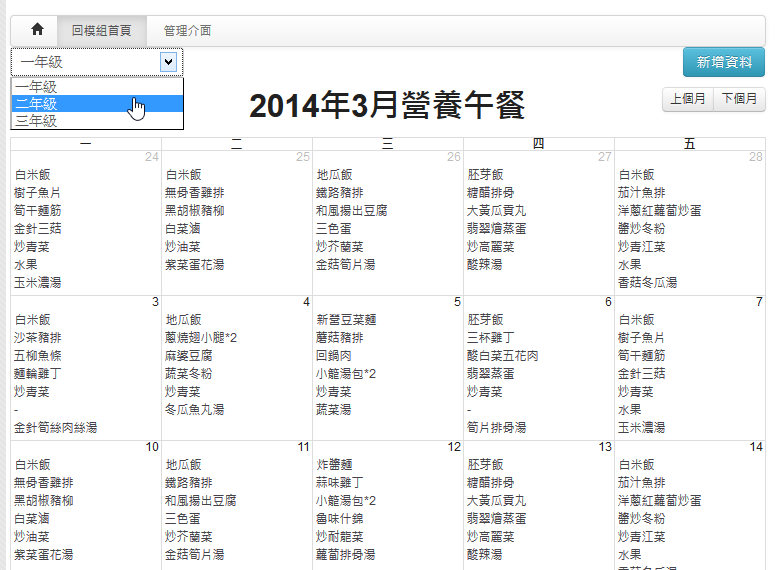Click the 四 weekday column header
This screenshot has height=570, width=782.
[x=538, y=144]
